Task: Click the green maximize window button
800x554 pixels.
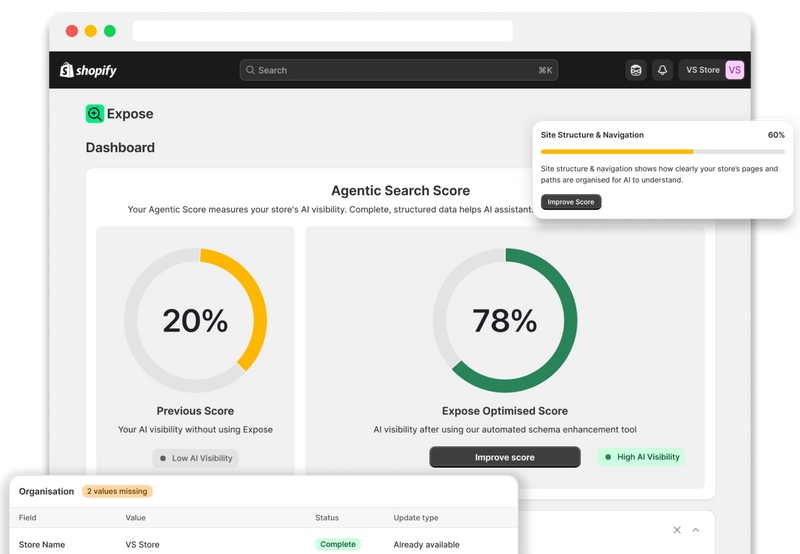Action: click(x=110, y=31)
